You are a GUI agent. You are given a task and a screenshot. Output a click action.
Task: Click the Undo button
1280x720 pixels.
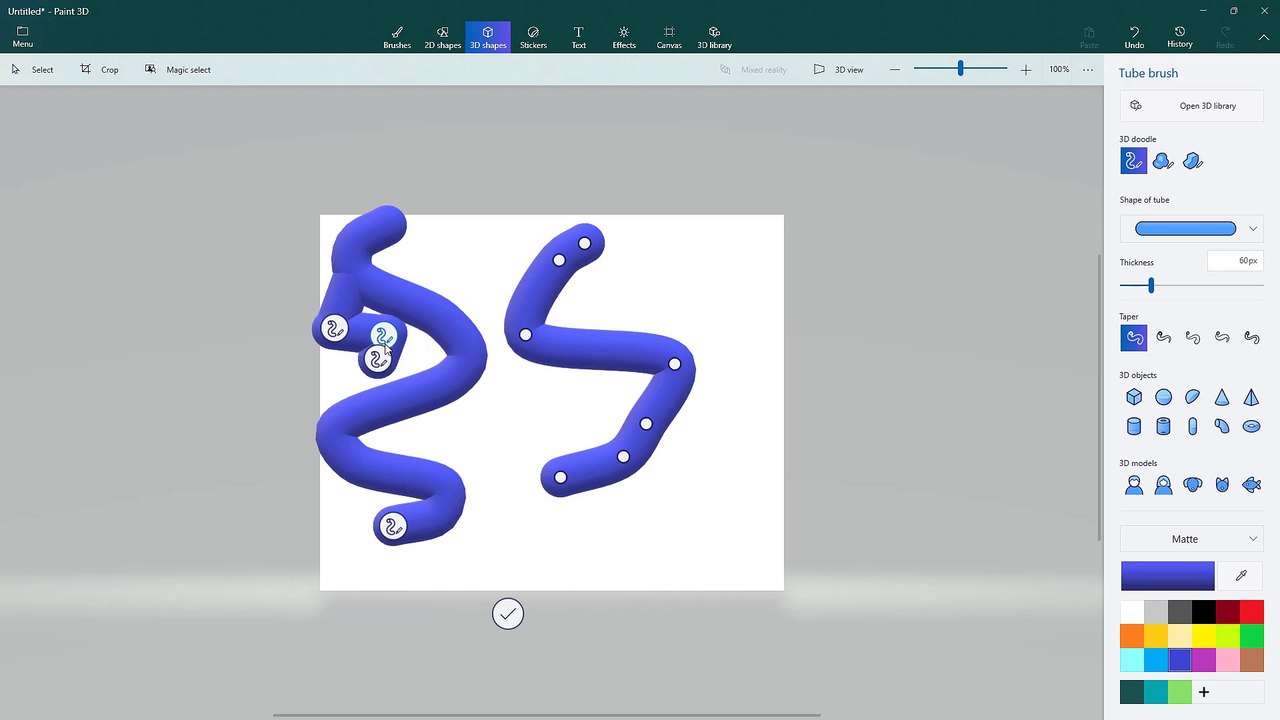(x=1134, y=37)
